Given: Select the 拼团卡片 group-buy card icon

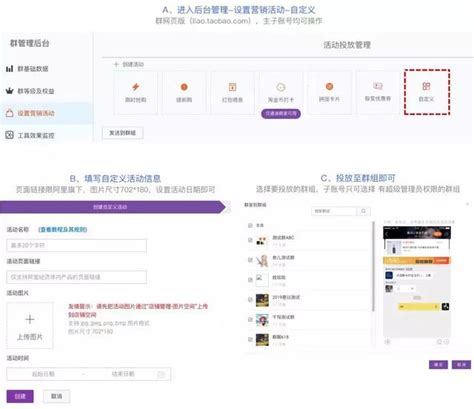Looking at the screenshot, I should [329, 87].
